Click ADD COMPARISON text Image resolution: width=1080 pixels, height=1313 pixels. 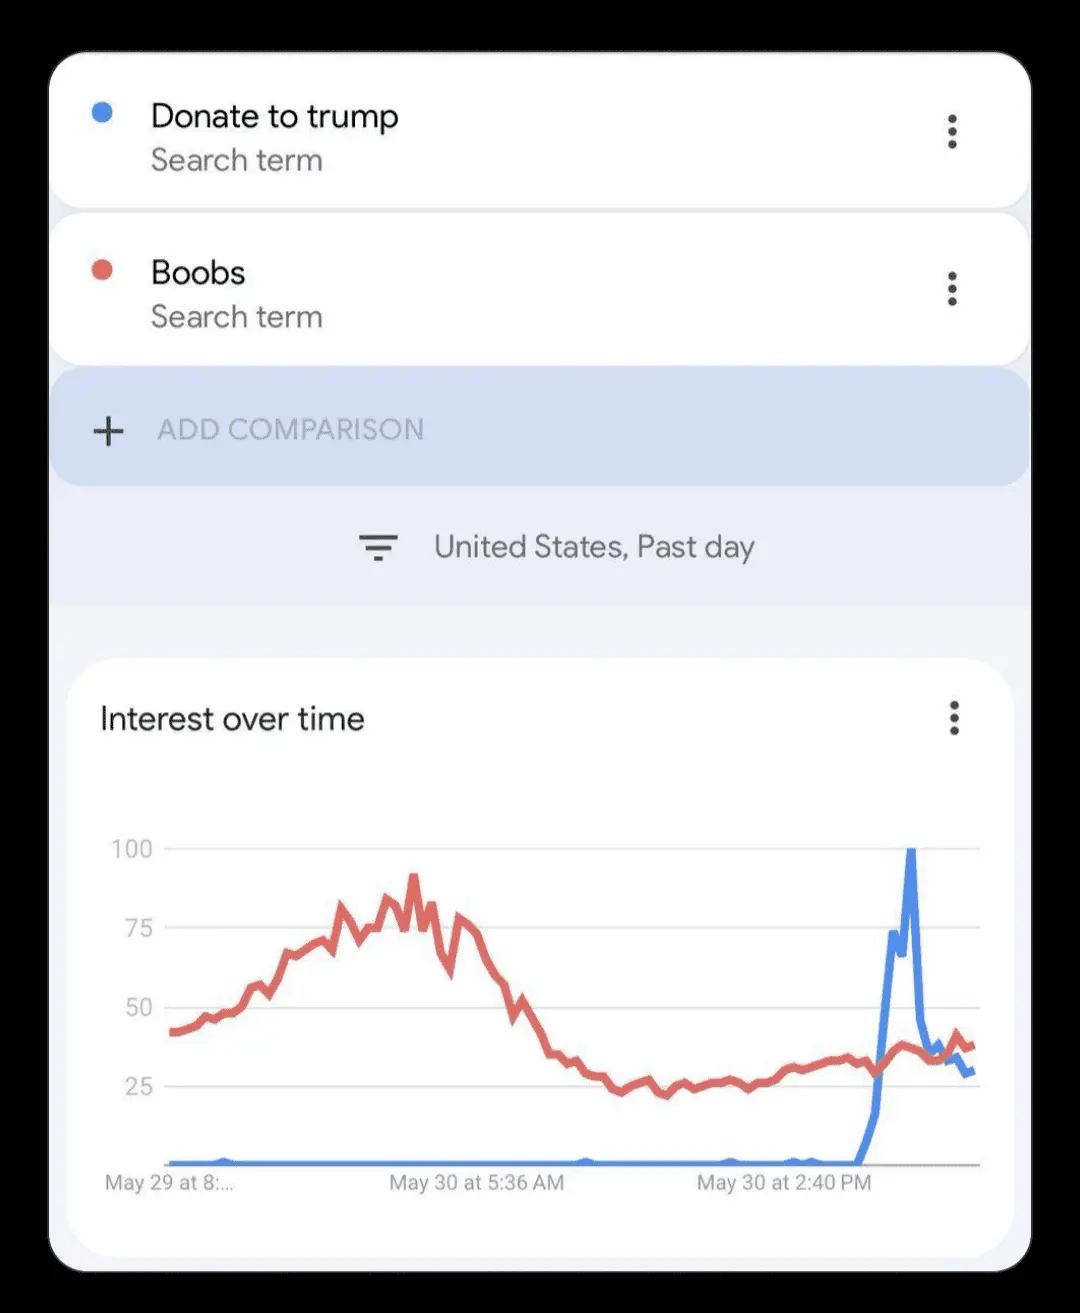coord(290,430)
